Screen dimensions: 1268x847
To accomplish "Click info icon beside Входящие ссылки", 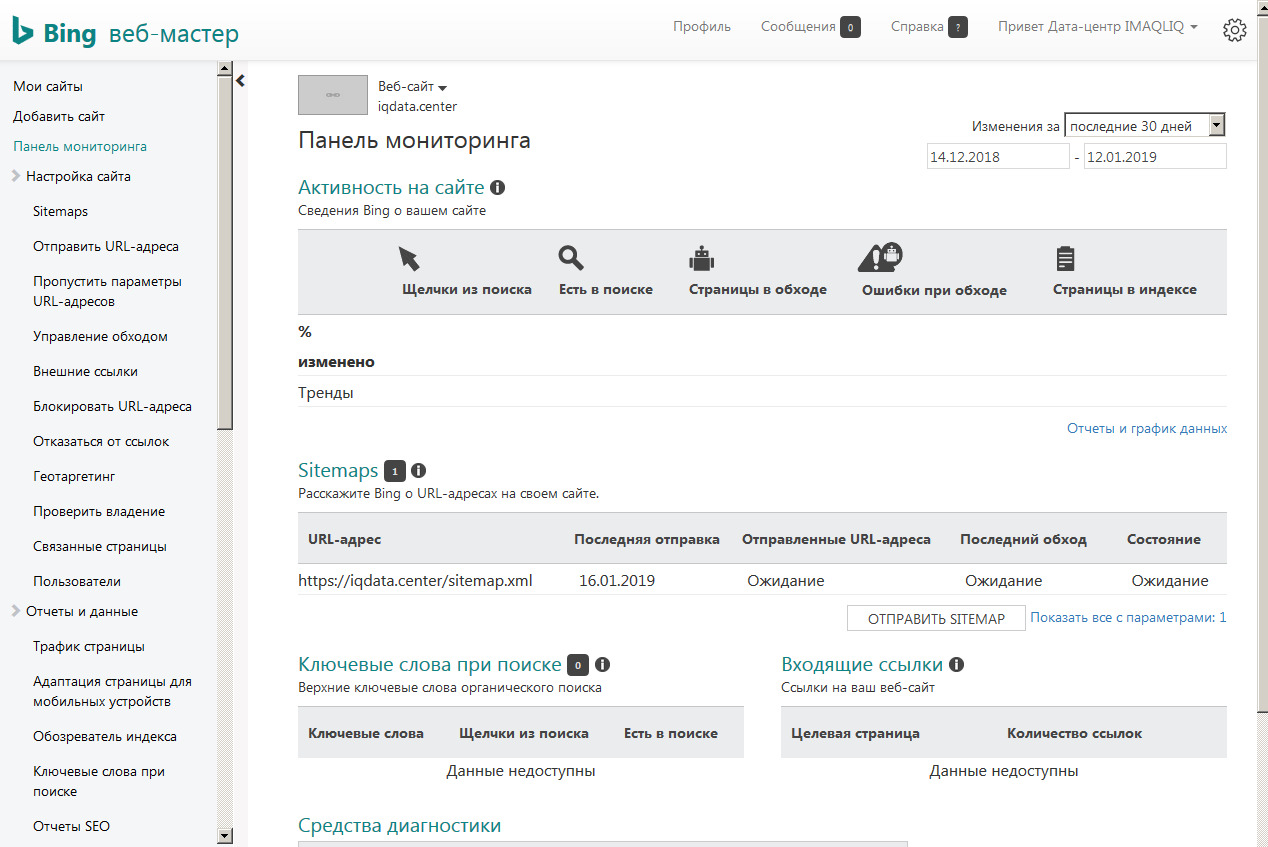I will tap(956, 664).
